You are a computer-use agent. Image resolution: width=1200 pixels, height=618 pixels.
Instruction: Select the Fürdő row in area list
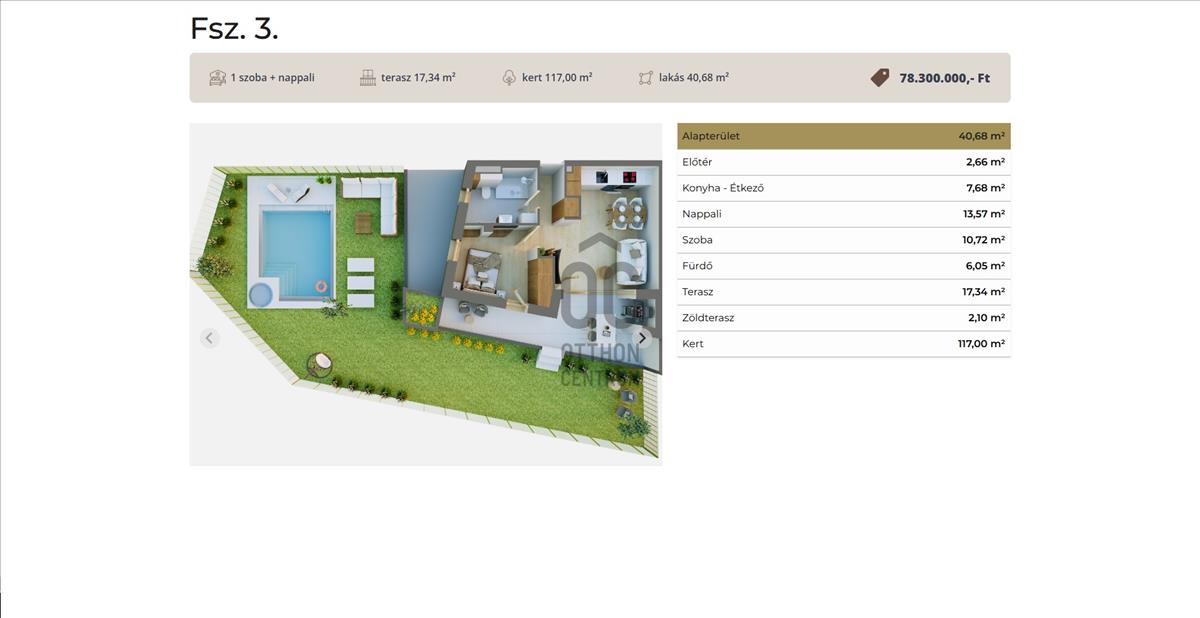pyautogui.click(x=843, y=266)
